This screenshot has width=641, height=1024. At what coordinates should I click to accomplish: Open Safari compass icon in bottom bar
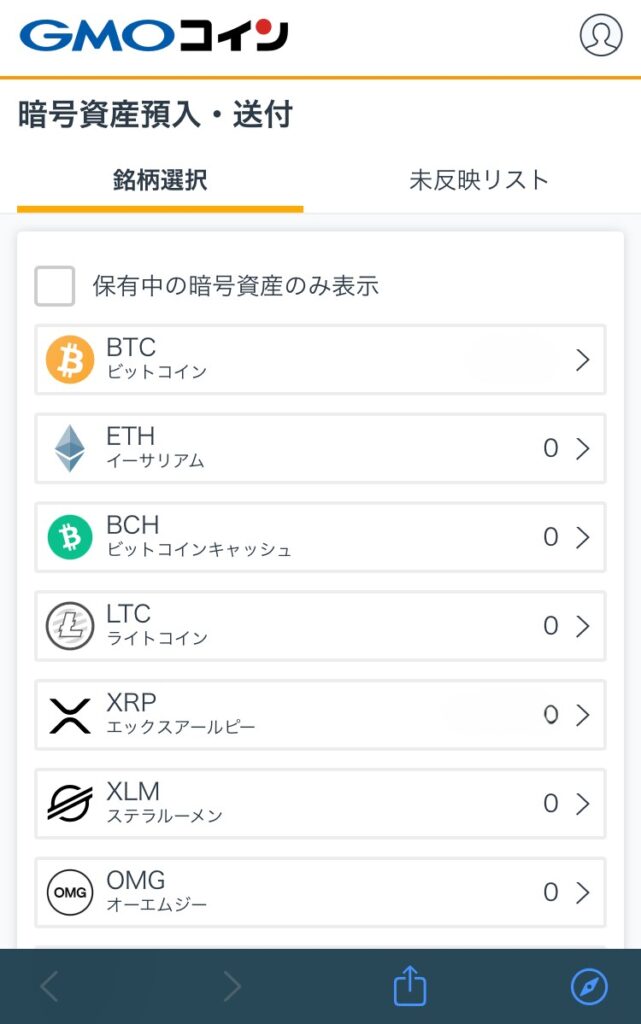pos(589,988)
